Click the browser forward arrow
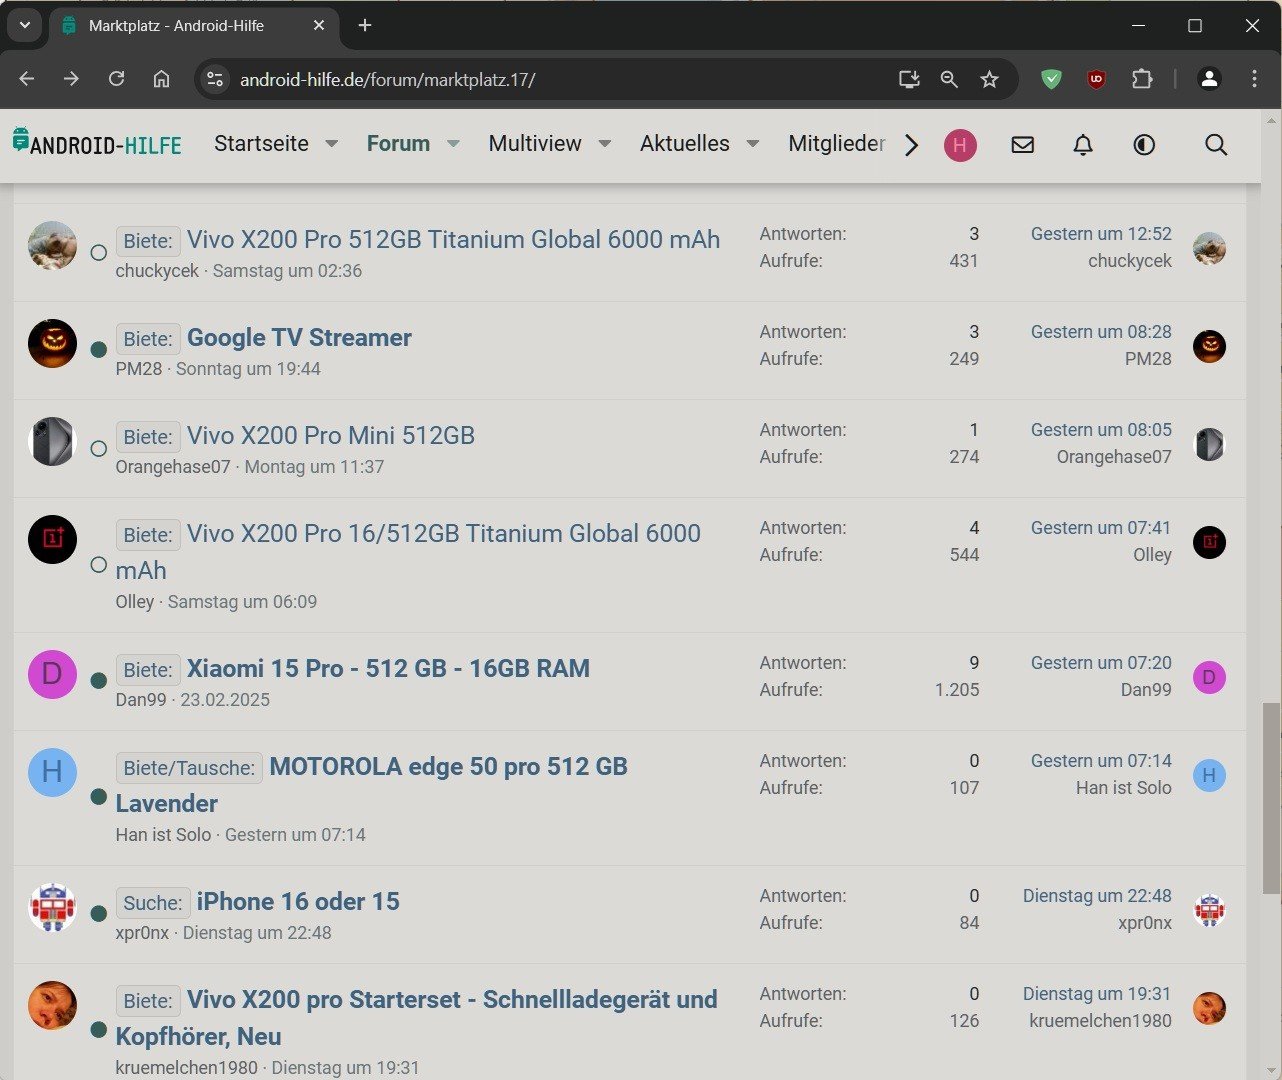 (71, 79)
